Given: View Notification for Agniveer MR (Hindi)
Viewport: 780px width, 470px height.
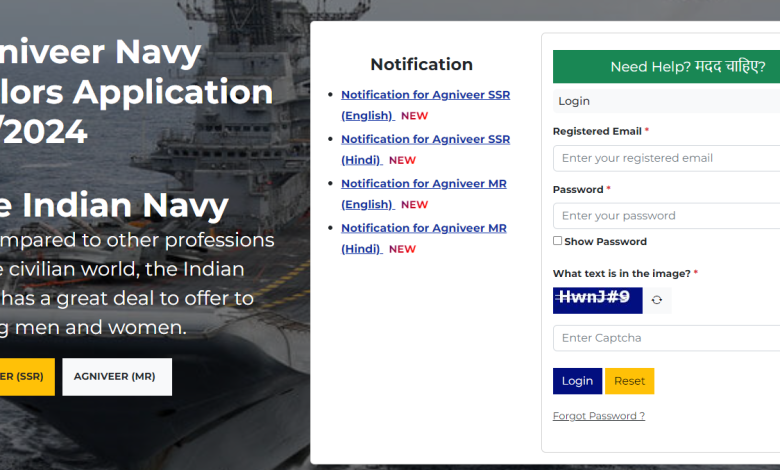Looking at the screenshot, I should 423,228.
